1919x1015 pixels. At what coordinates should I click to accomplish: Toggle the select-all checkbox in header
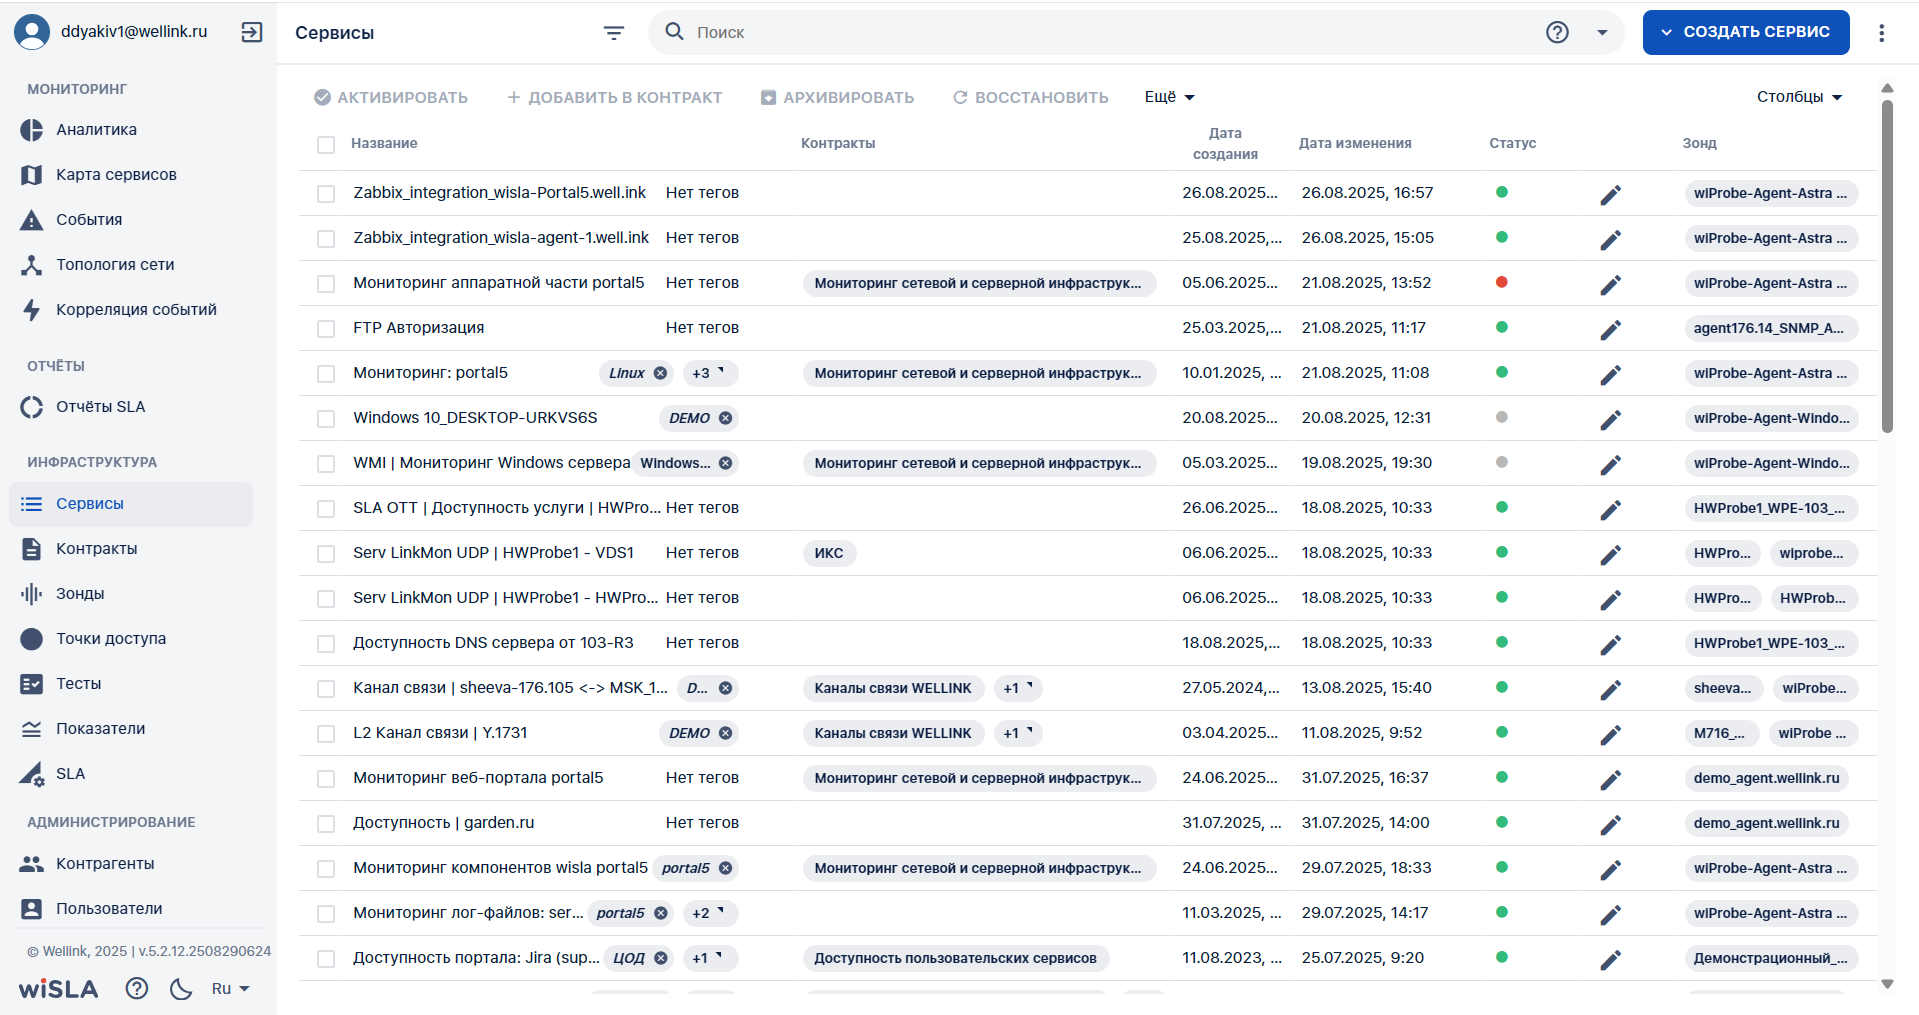(326, 144)
